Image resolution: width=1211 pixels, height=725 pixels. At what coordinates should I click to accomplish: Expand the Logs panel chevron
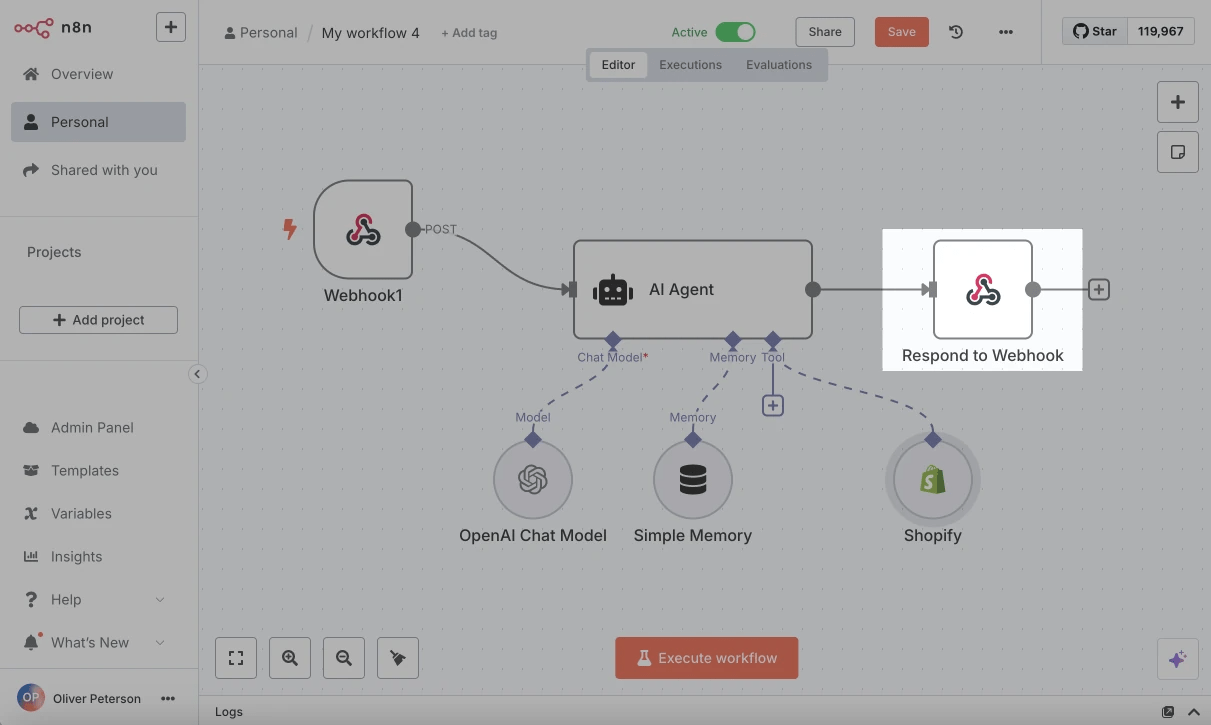[x=1194, y=712]
